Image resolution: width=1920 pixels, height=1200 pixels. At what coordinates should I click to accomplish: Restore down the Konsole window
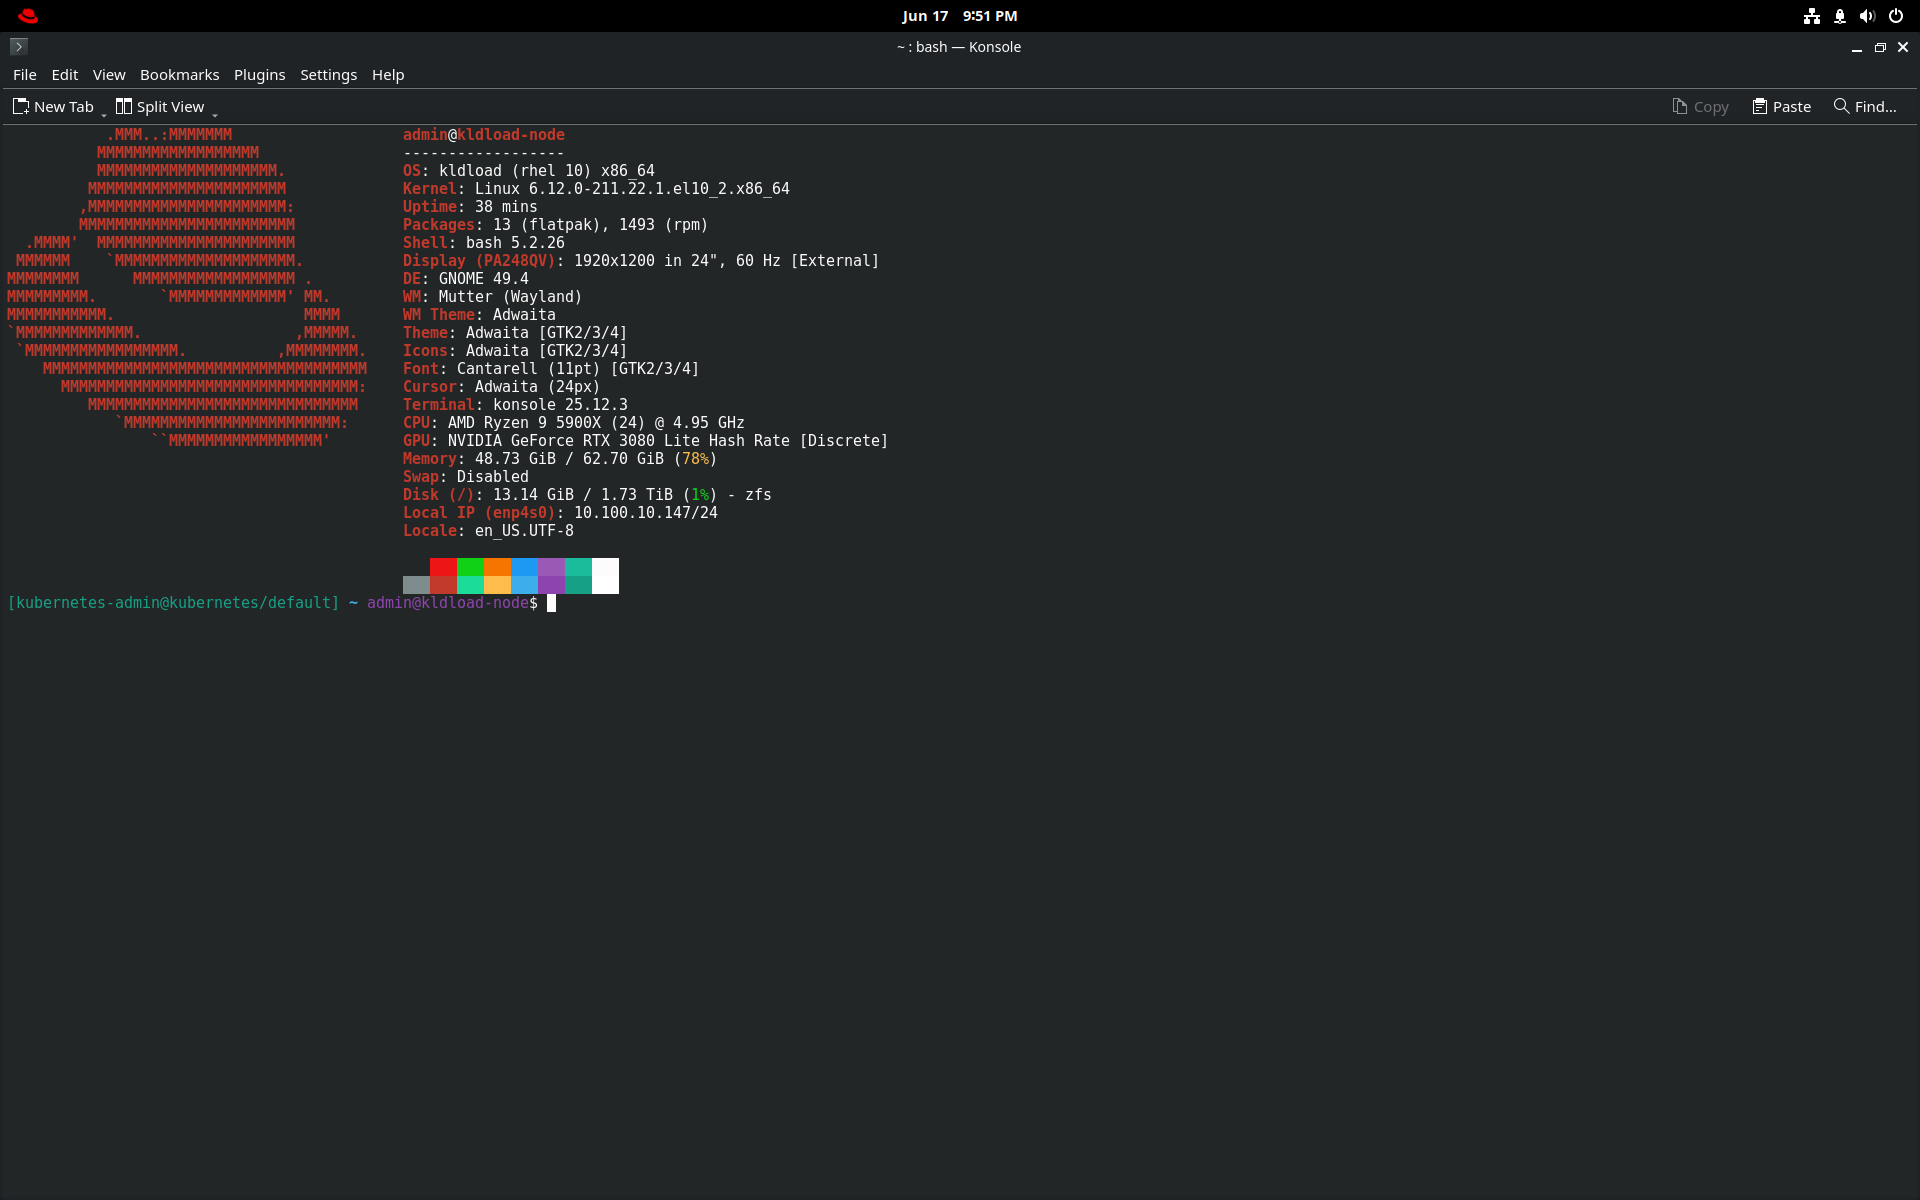[1880, 47]
